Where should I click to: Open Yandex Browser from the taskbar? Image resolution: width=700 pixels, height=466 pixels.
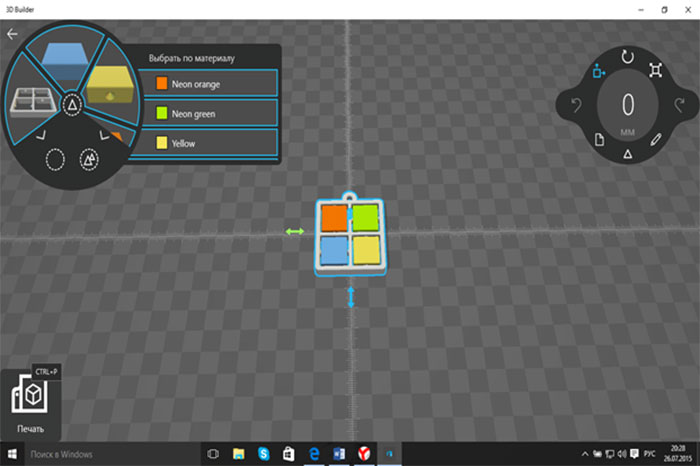pyautogui.click(x=364, y=454)
